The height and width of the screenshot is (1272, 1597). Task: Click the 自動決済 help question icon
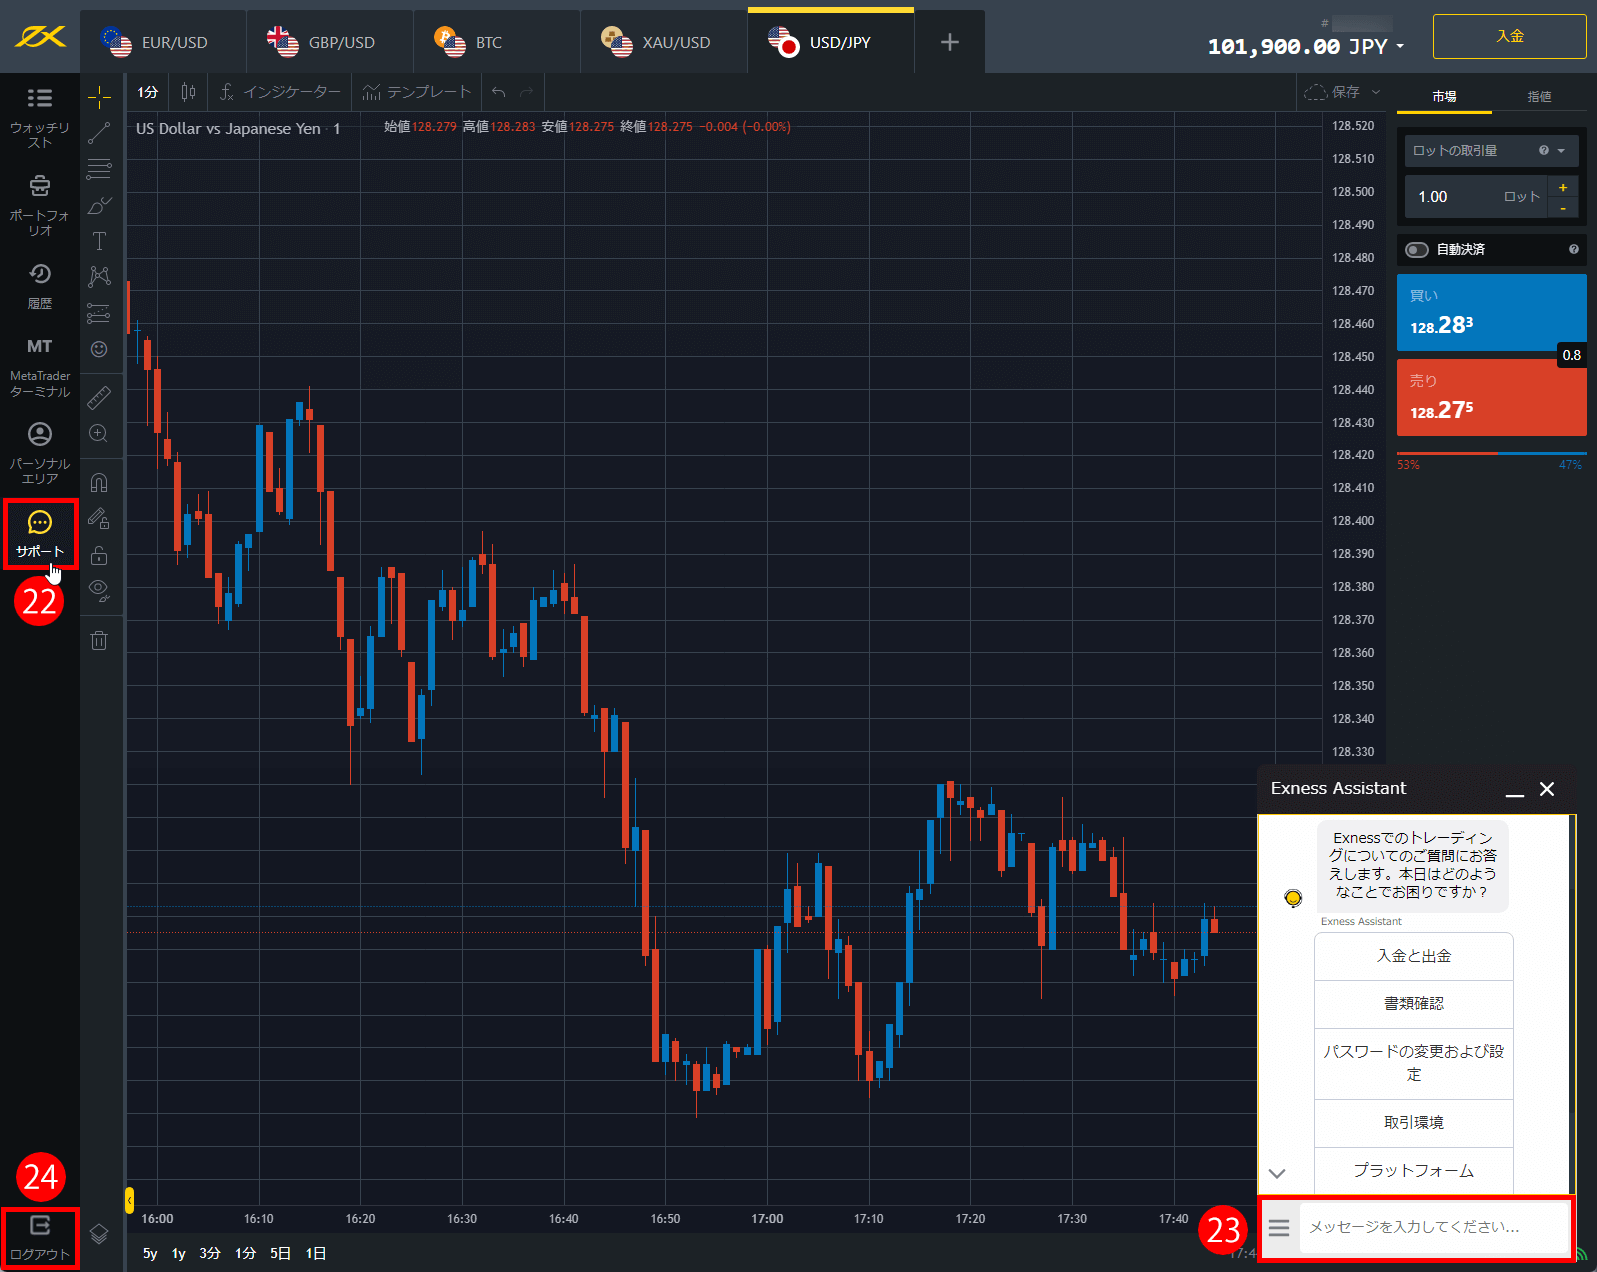coord(1574,249)
